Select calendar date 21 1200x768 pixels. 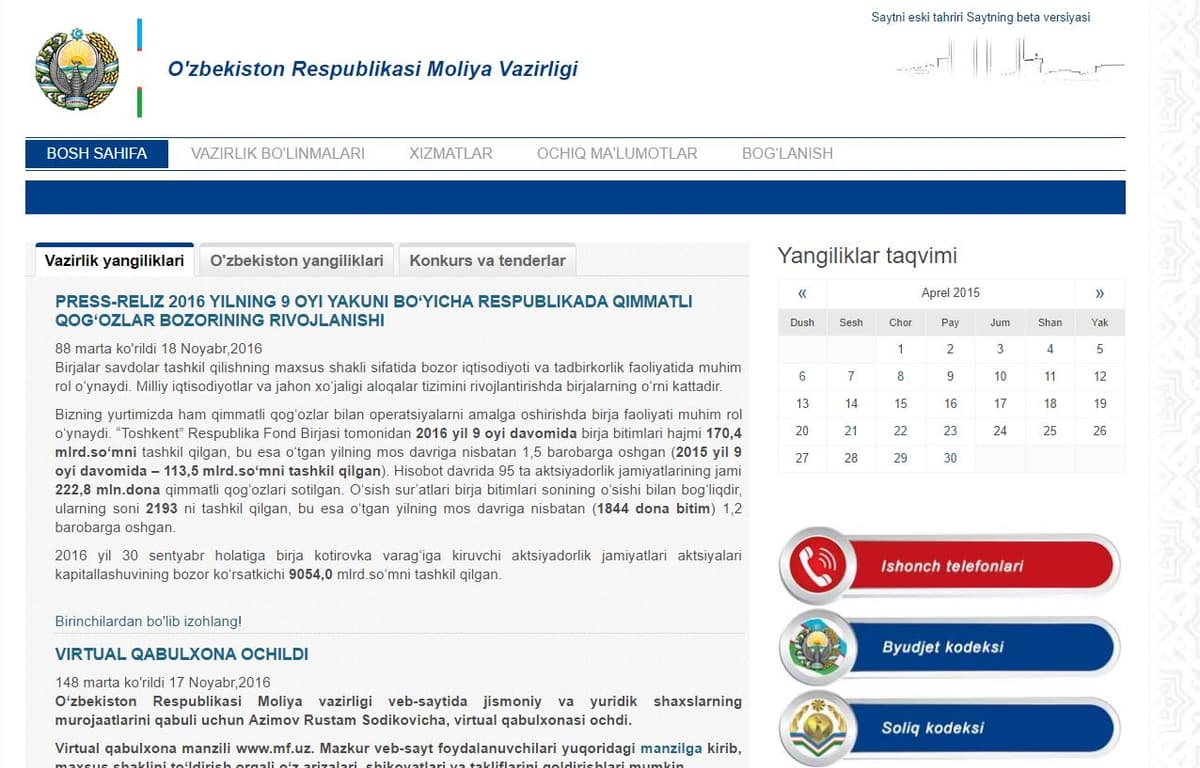pyautogui.click(x=851, y=431)
